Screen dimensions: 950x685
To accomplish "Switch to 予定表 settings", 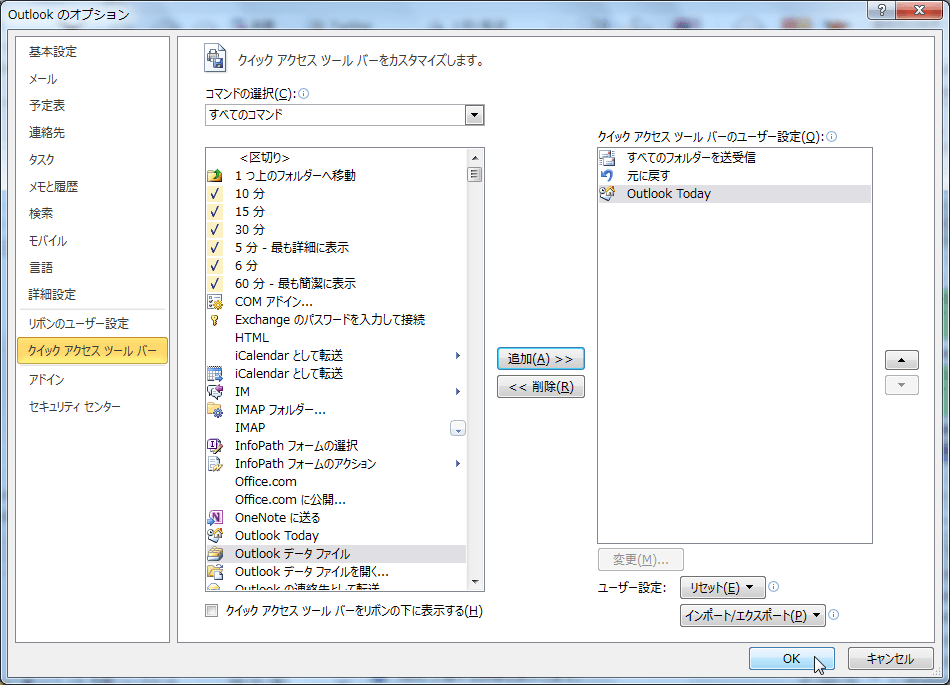I will 47,105.
